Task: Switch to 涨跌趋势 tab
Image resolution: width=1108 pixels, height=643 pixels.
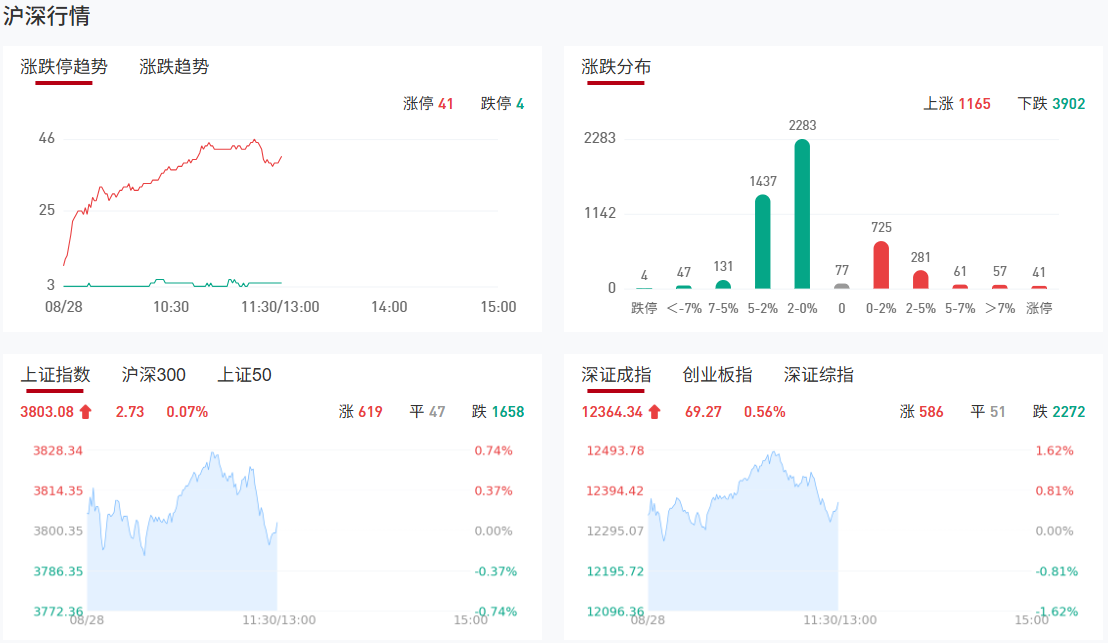Action: pyautogui.click(x=174, y=67)
